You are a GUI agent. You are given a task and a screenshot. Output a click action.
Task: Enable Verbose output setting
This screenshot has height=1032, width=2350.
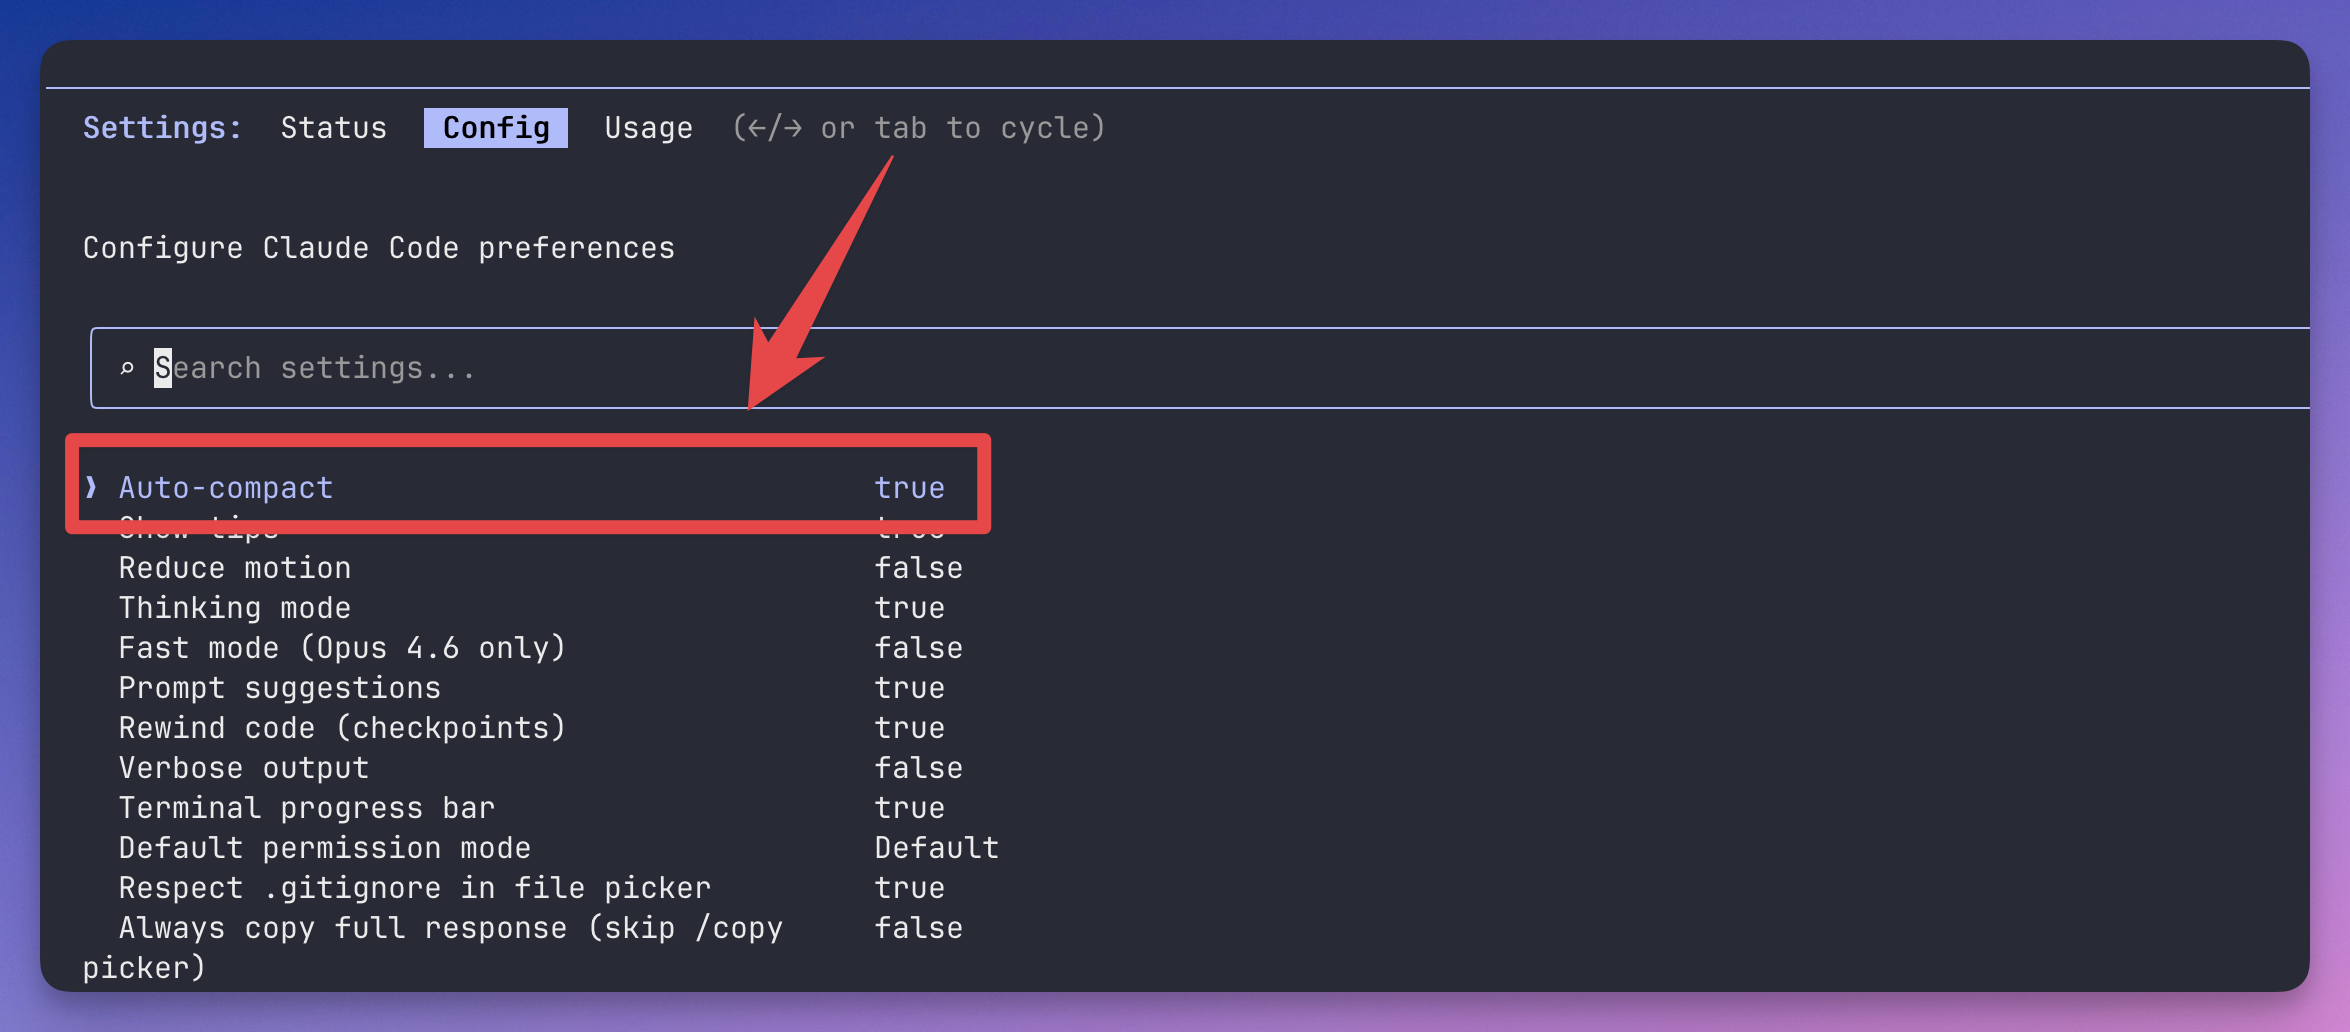[x=918, y=768]
